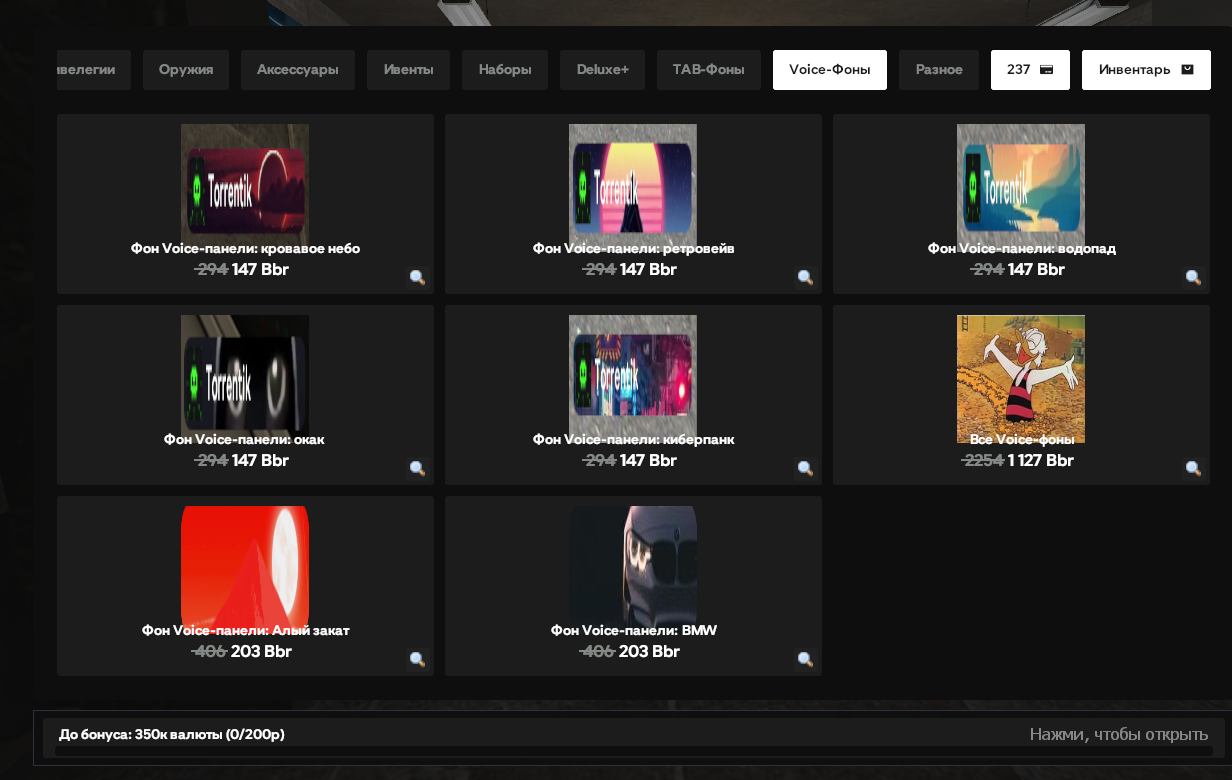
Task: Expand bonus bar via Нажми, чтобы открыть
Action: click(x=1118, y=735)
